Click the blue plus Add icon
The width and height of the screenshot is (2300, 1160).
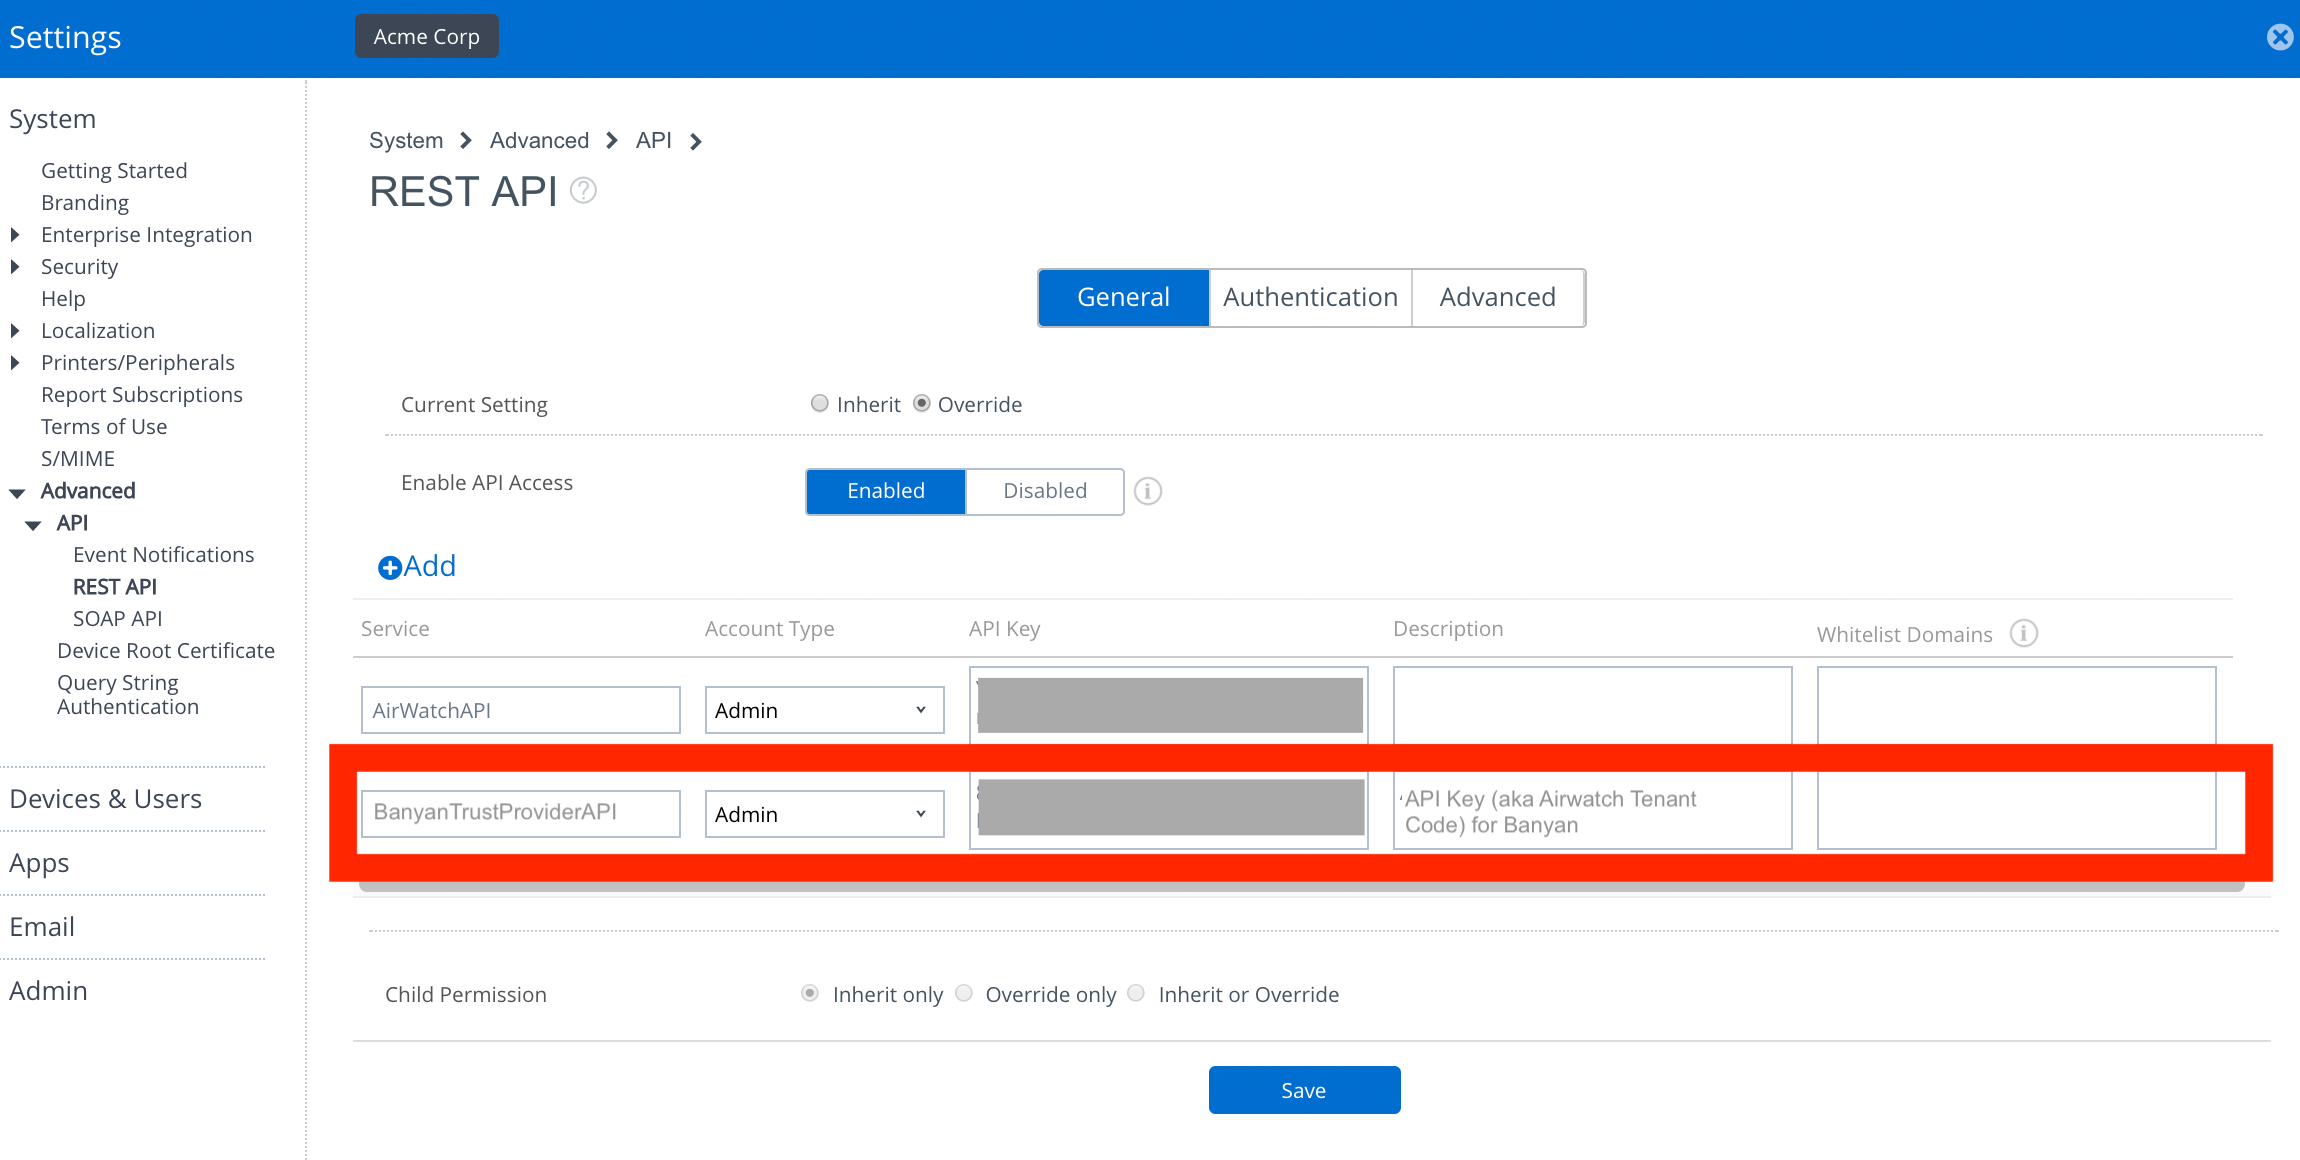pyautogui.click(x=389, y=567)
